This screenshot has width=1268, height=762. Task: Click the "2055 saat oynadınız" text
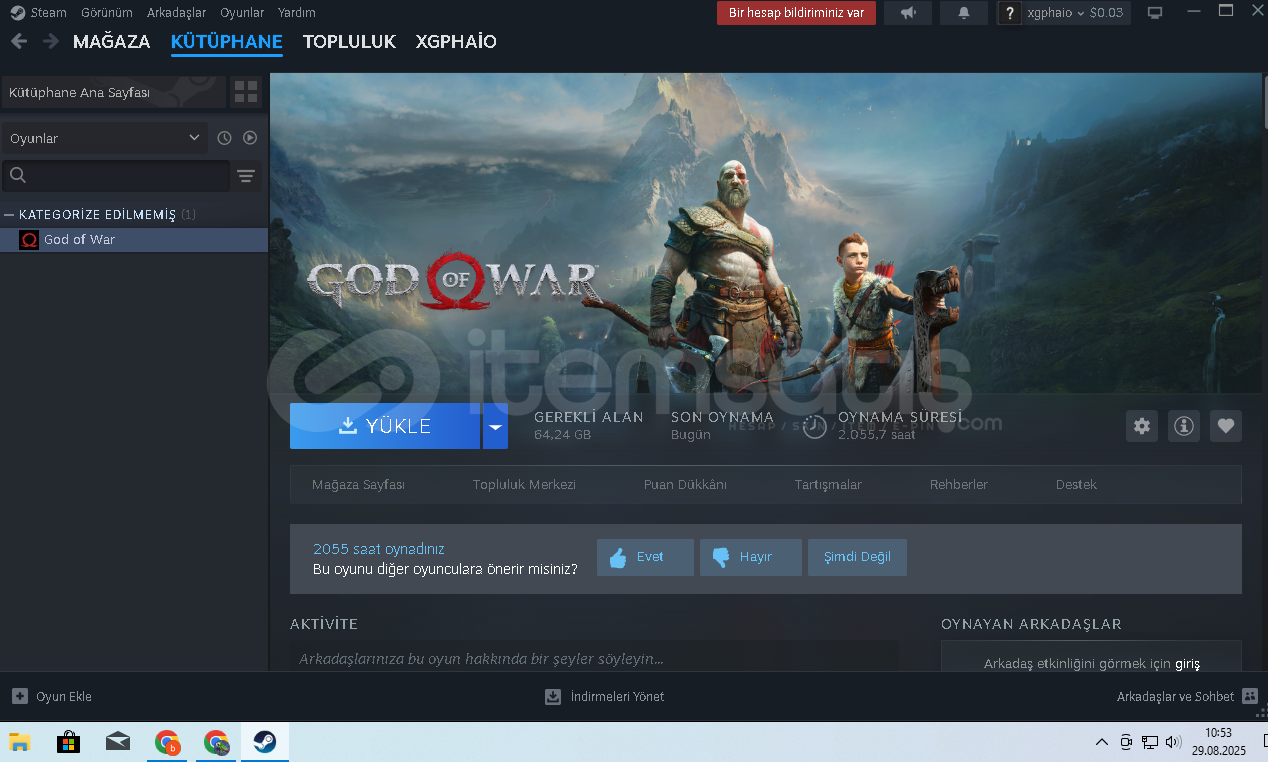379,549
